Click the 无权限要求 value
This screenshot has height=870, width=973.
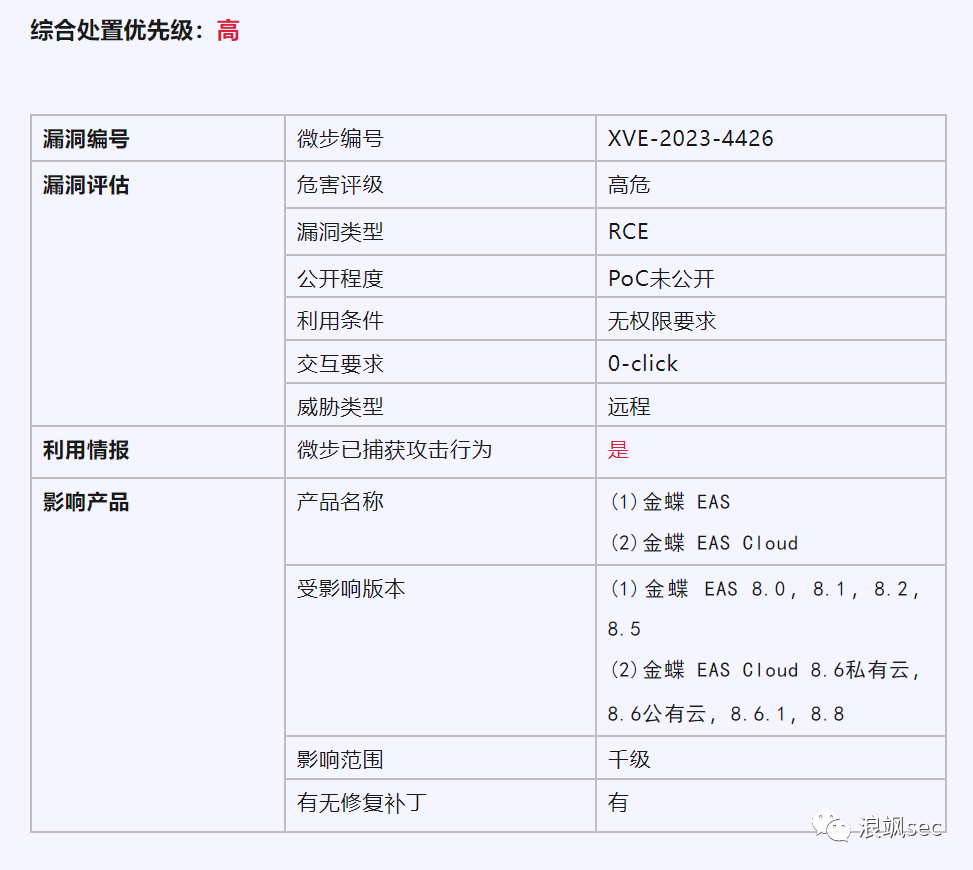661,321
